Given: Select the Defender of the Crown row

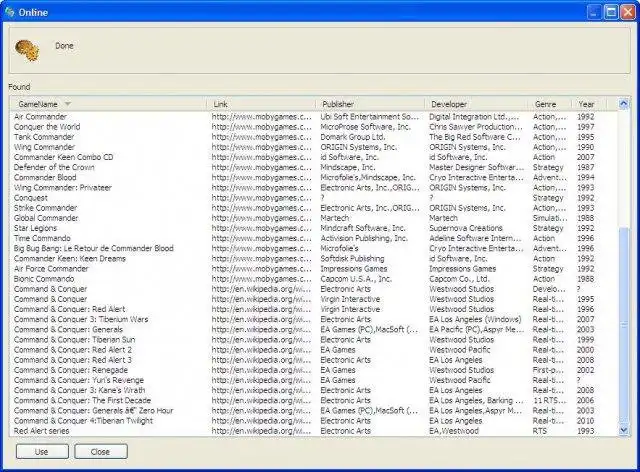Looking at the screenshot, I should pos(313,167).
